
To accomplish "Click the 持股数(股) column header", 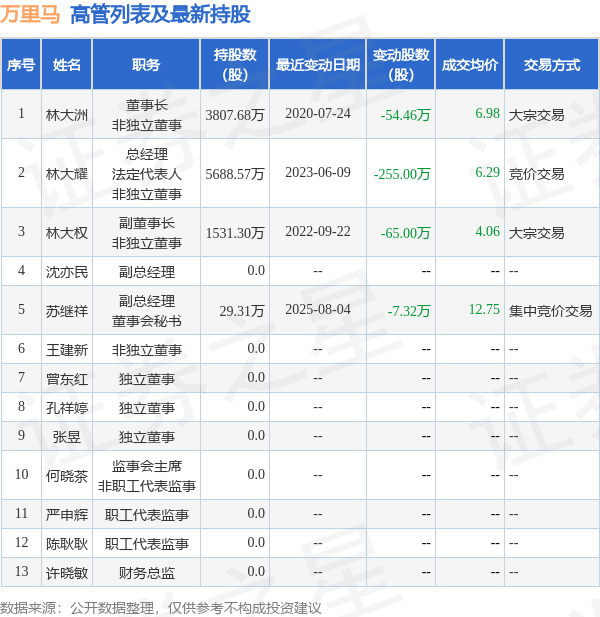I will pos(235,65).
